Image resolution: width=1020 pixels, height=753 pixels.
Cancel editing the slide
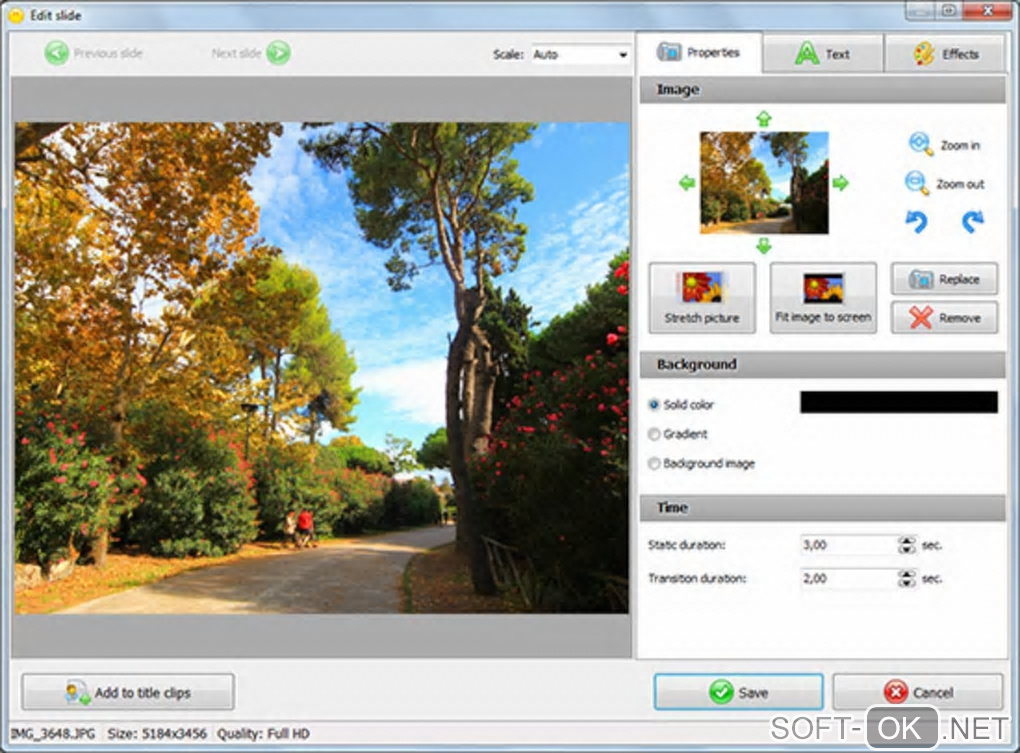pos(918,692)
